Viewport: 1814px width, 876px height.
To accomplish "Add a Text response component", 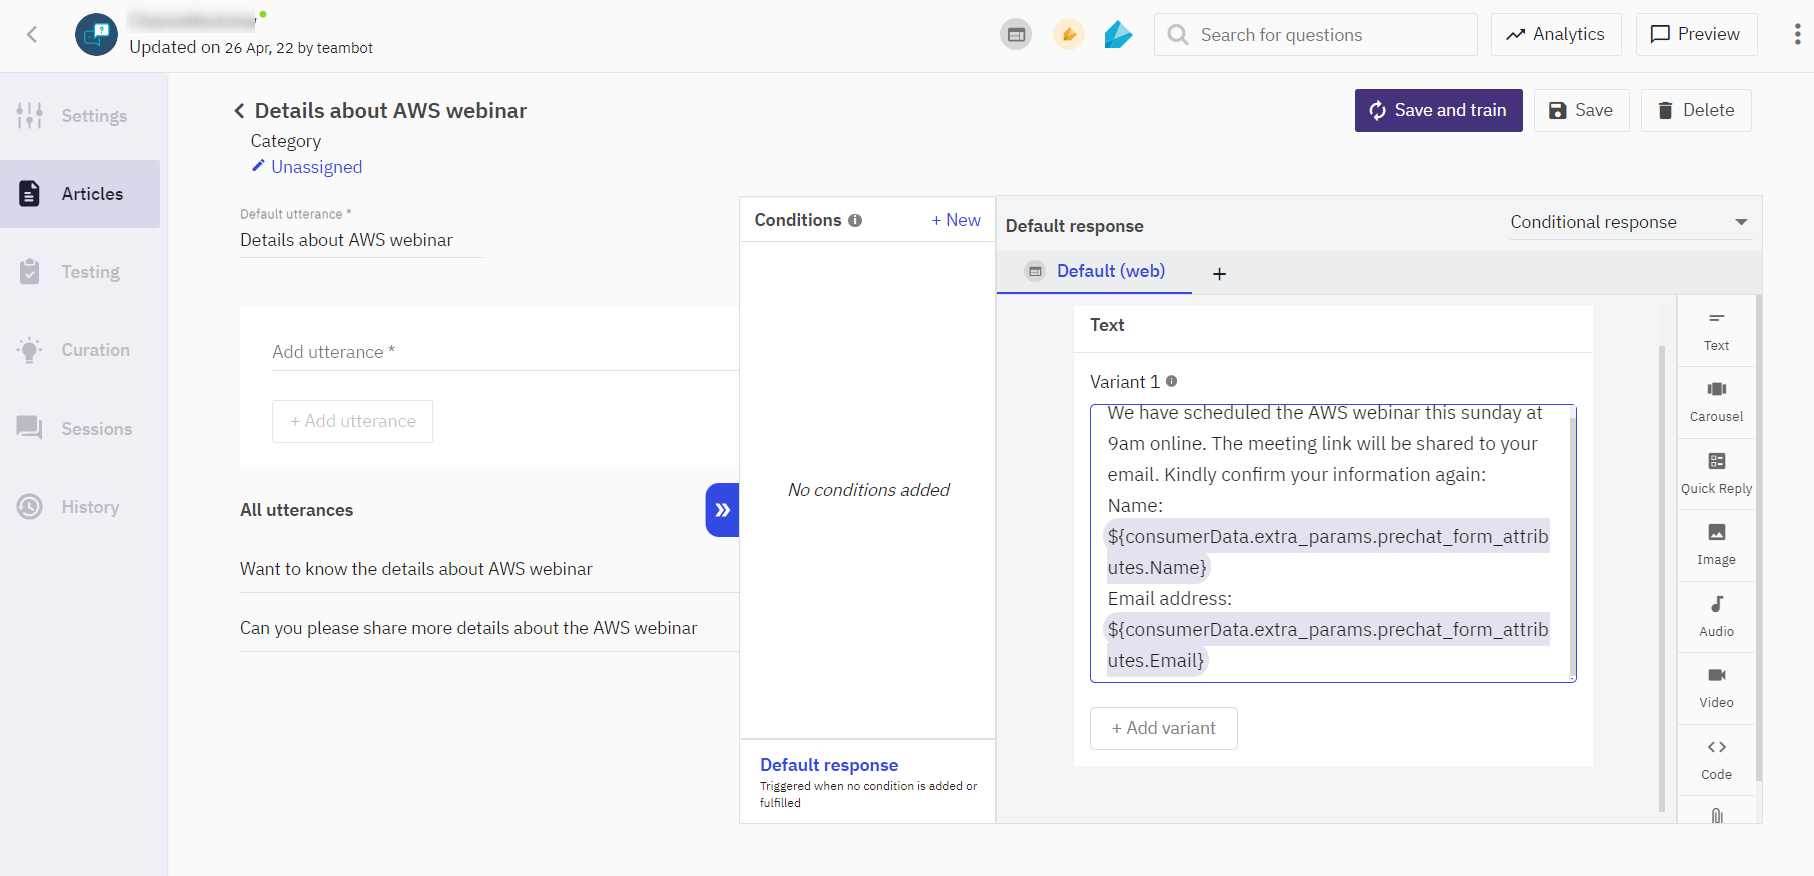I will click(x=1716, y=331).
